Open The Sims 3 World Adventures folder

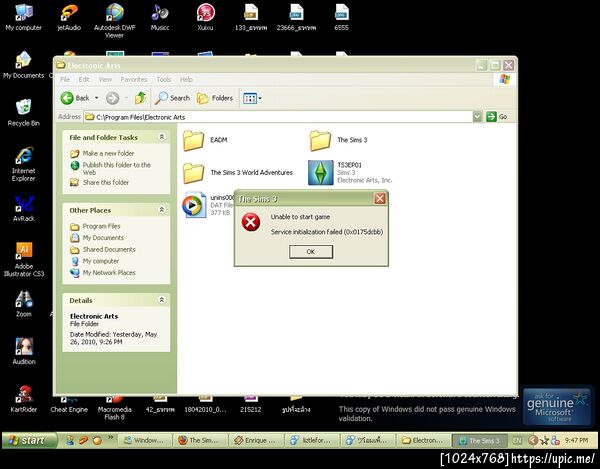(x=238, y=173)
